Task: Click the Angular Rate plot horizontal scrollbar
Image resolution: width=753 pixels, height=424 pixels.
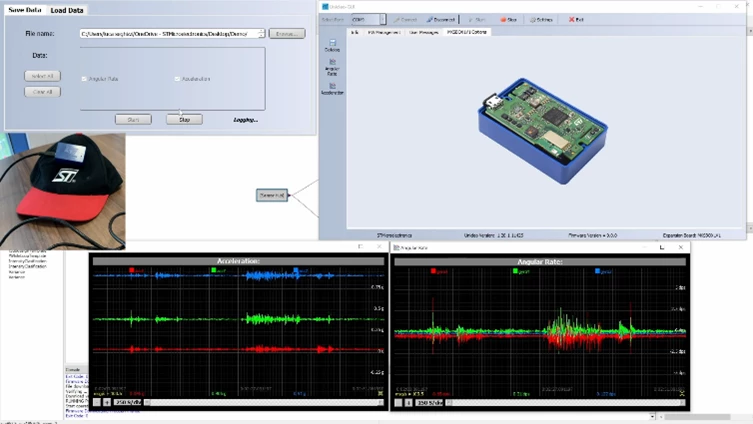Action: point(565,403)
